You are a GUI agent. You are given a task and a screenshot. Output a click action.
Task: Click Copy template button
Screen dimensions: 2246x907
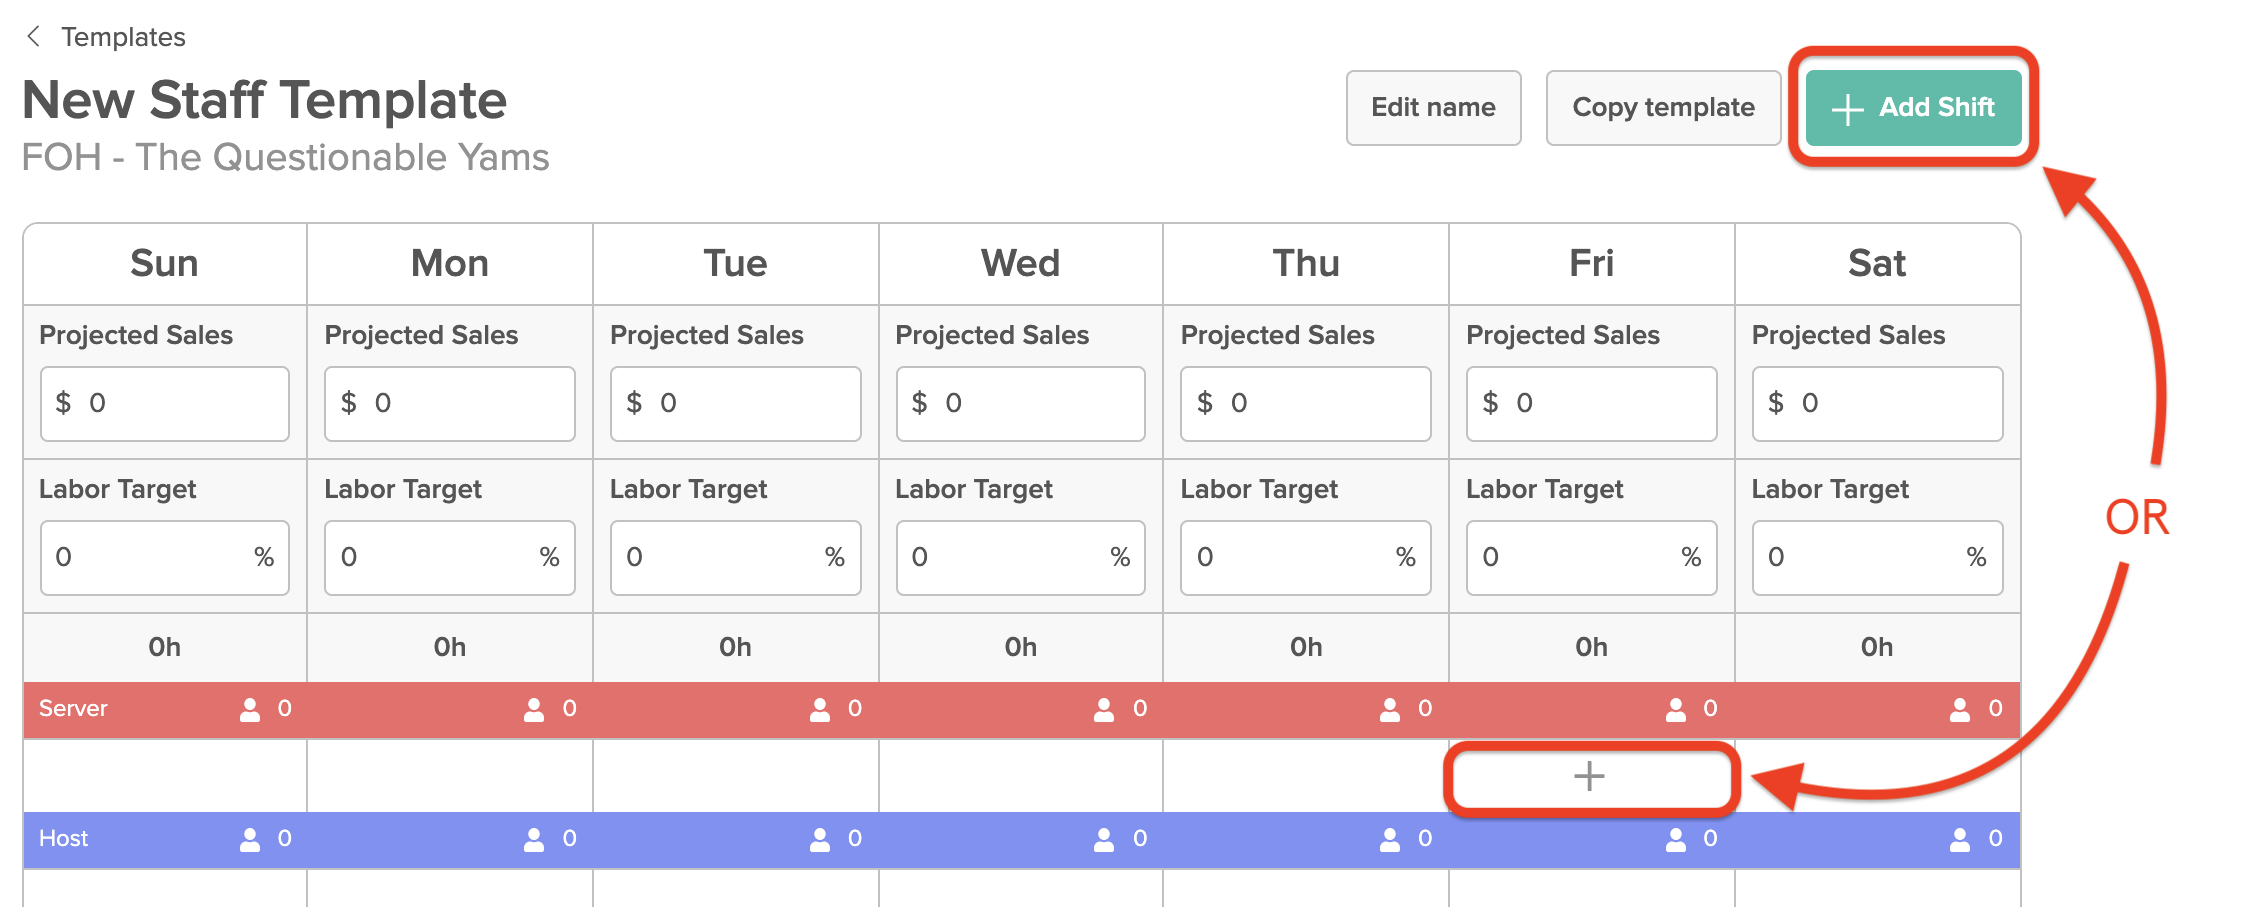(x=1663, y=107)
